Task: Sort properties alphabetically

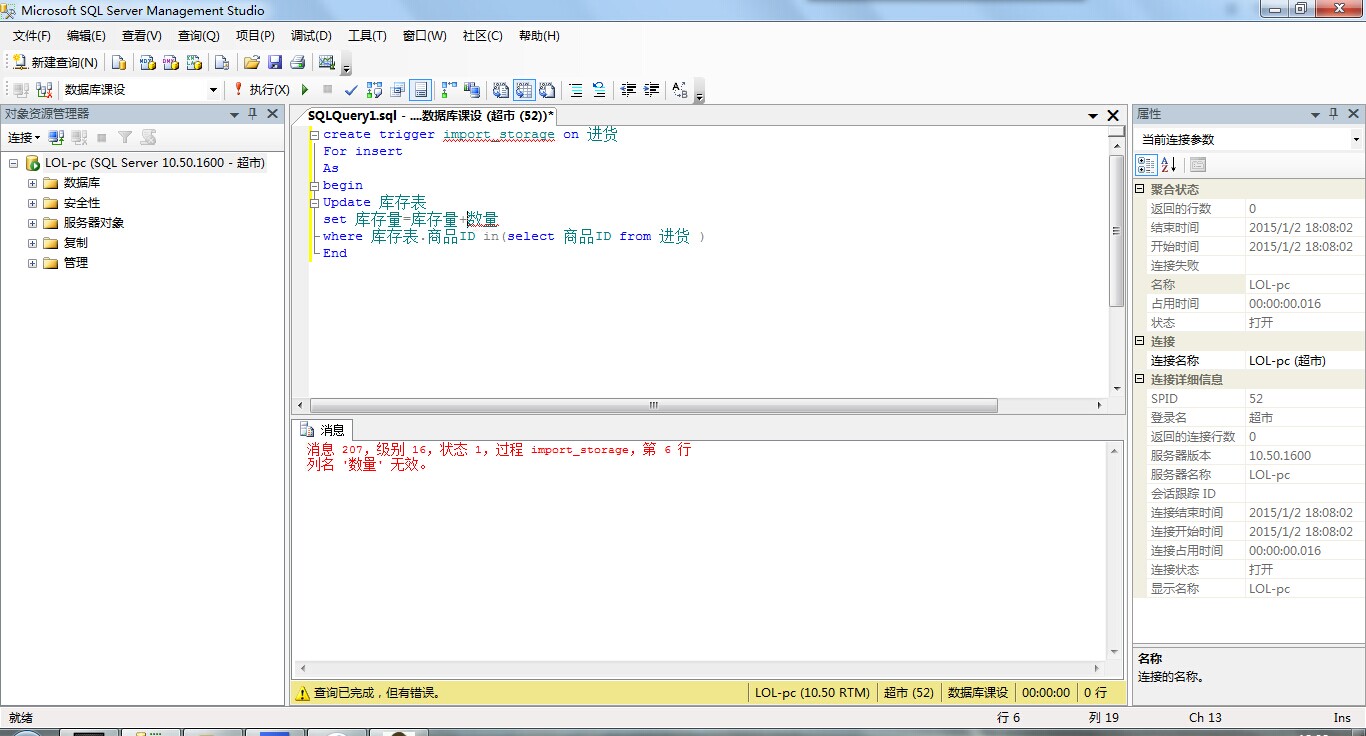Action: point(1168,165)
